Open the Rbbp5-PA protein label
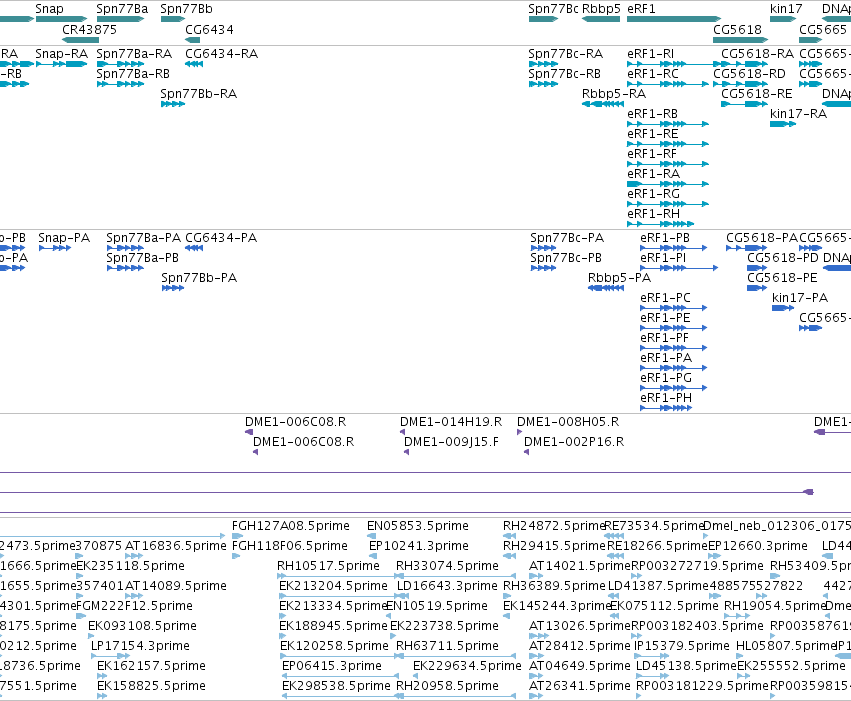Image resolution: width=851 pixels, height=701 pixels. click(619, 278)
